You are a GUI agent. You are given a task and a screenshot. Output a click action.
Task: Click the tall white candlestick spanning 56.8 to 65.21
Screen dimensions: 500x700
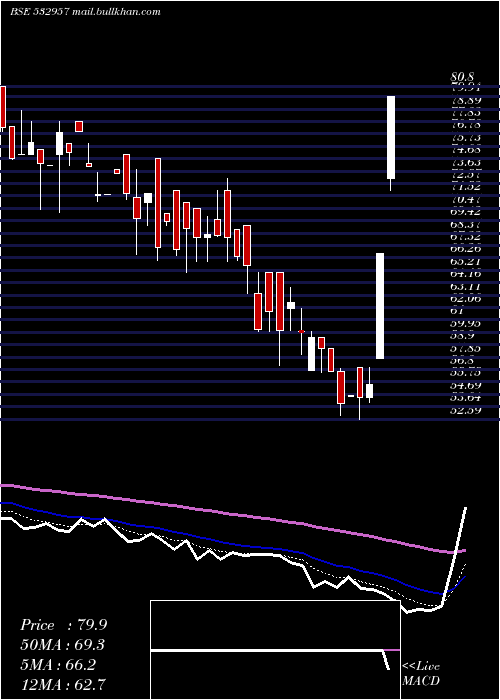[x=380, y=306]
